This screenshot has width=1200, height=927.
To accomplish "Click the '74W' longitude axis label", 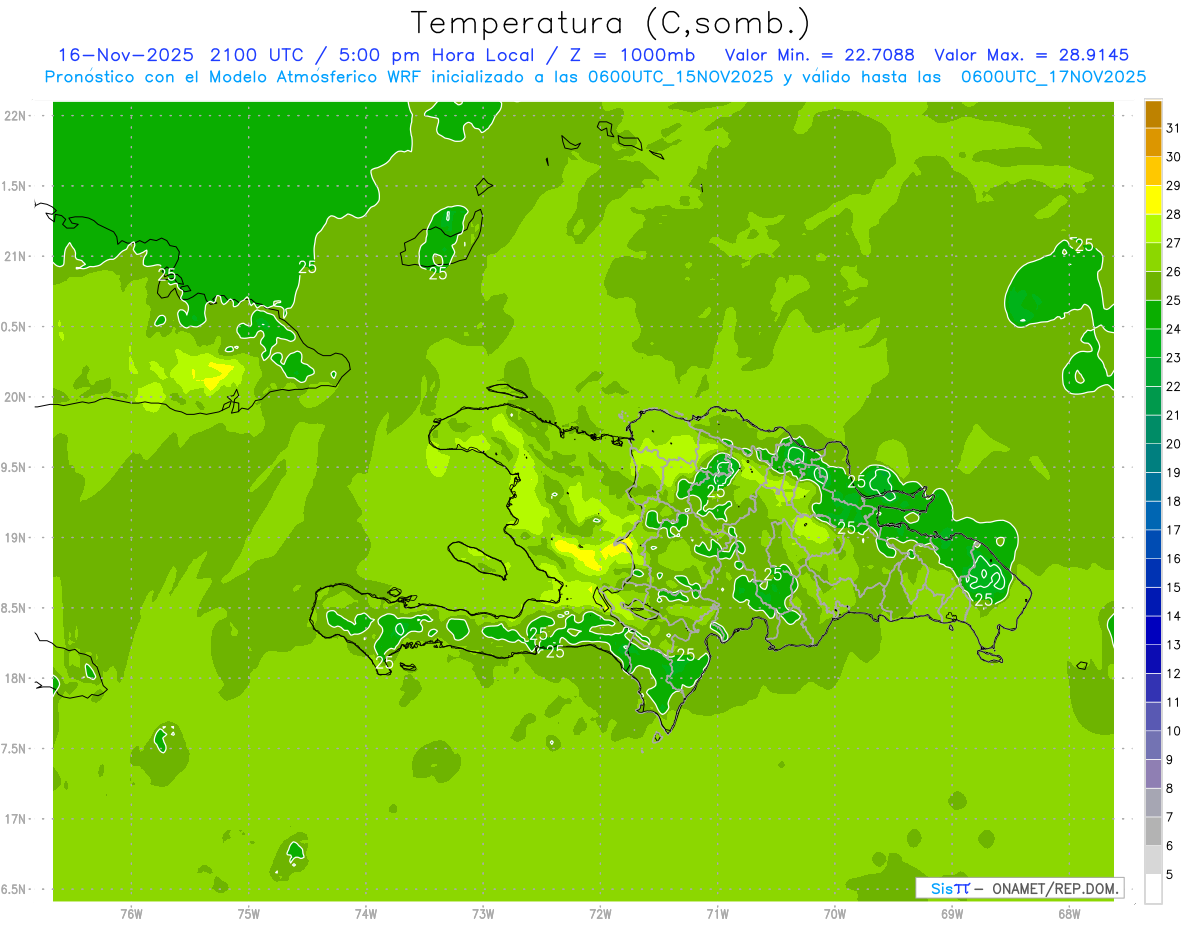I will (x=365, y=913).
